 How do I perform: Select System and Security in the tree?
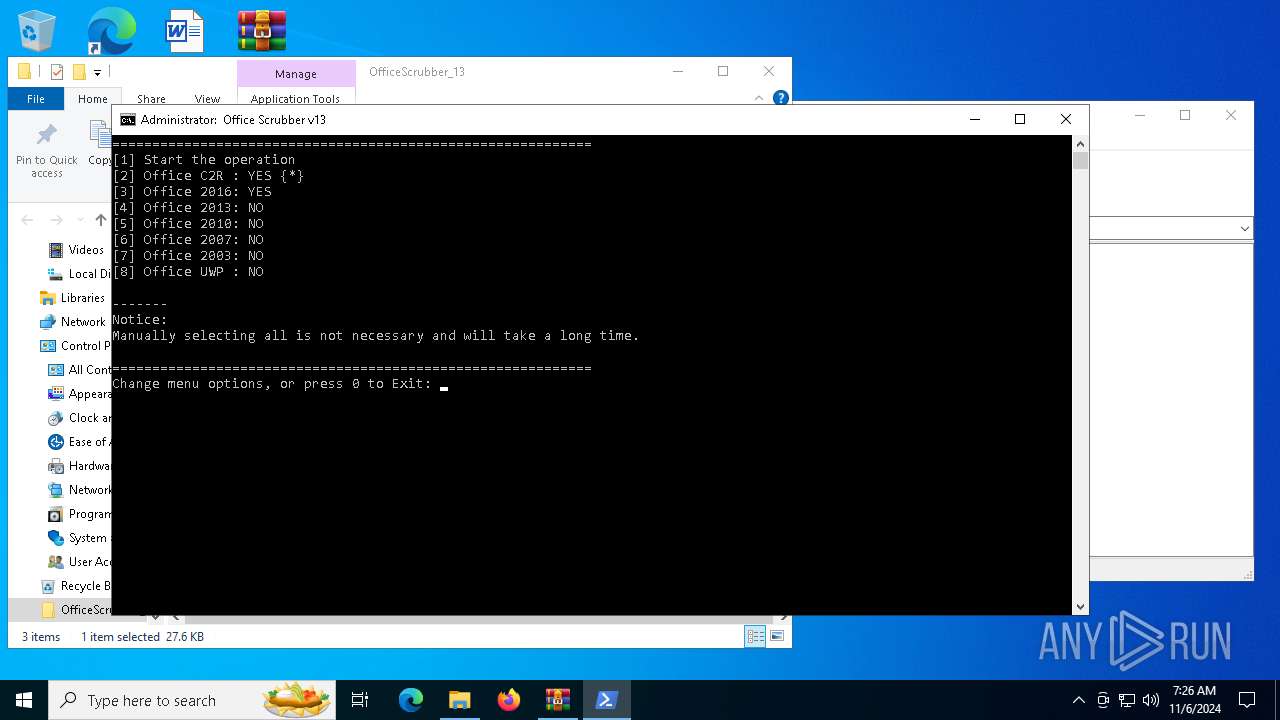(80, 538)
